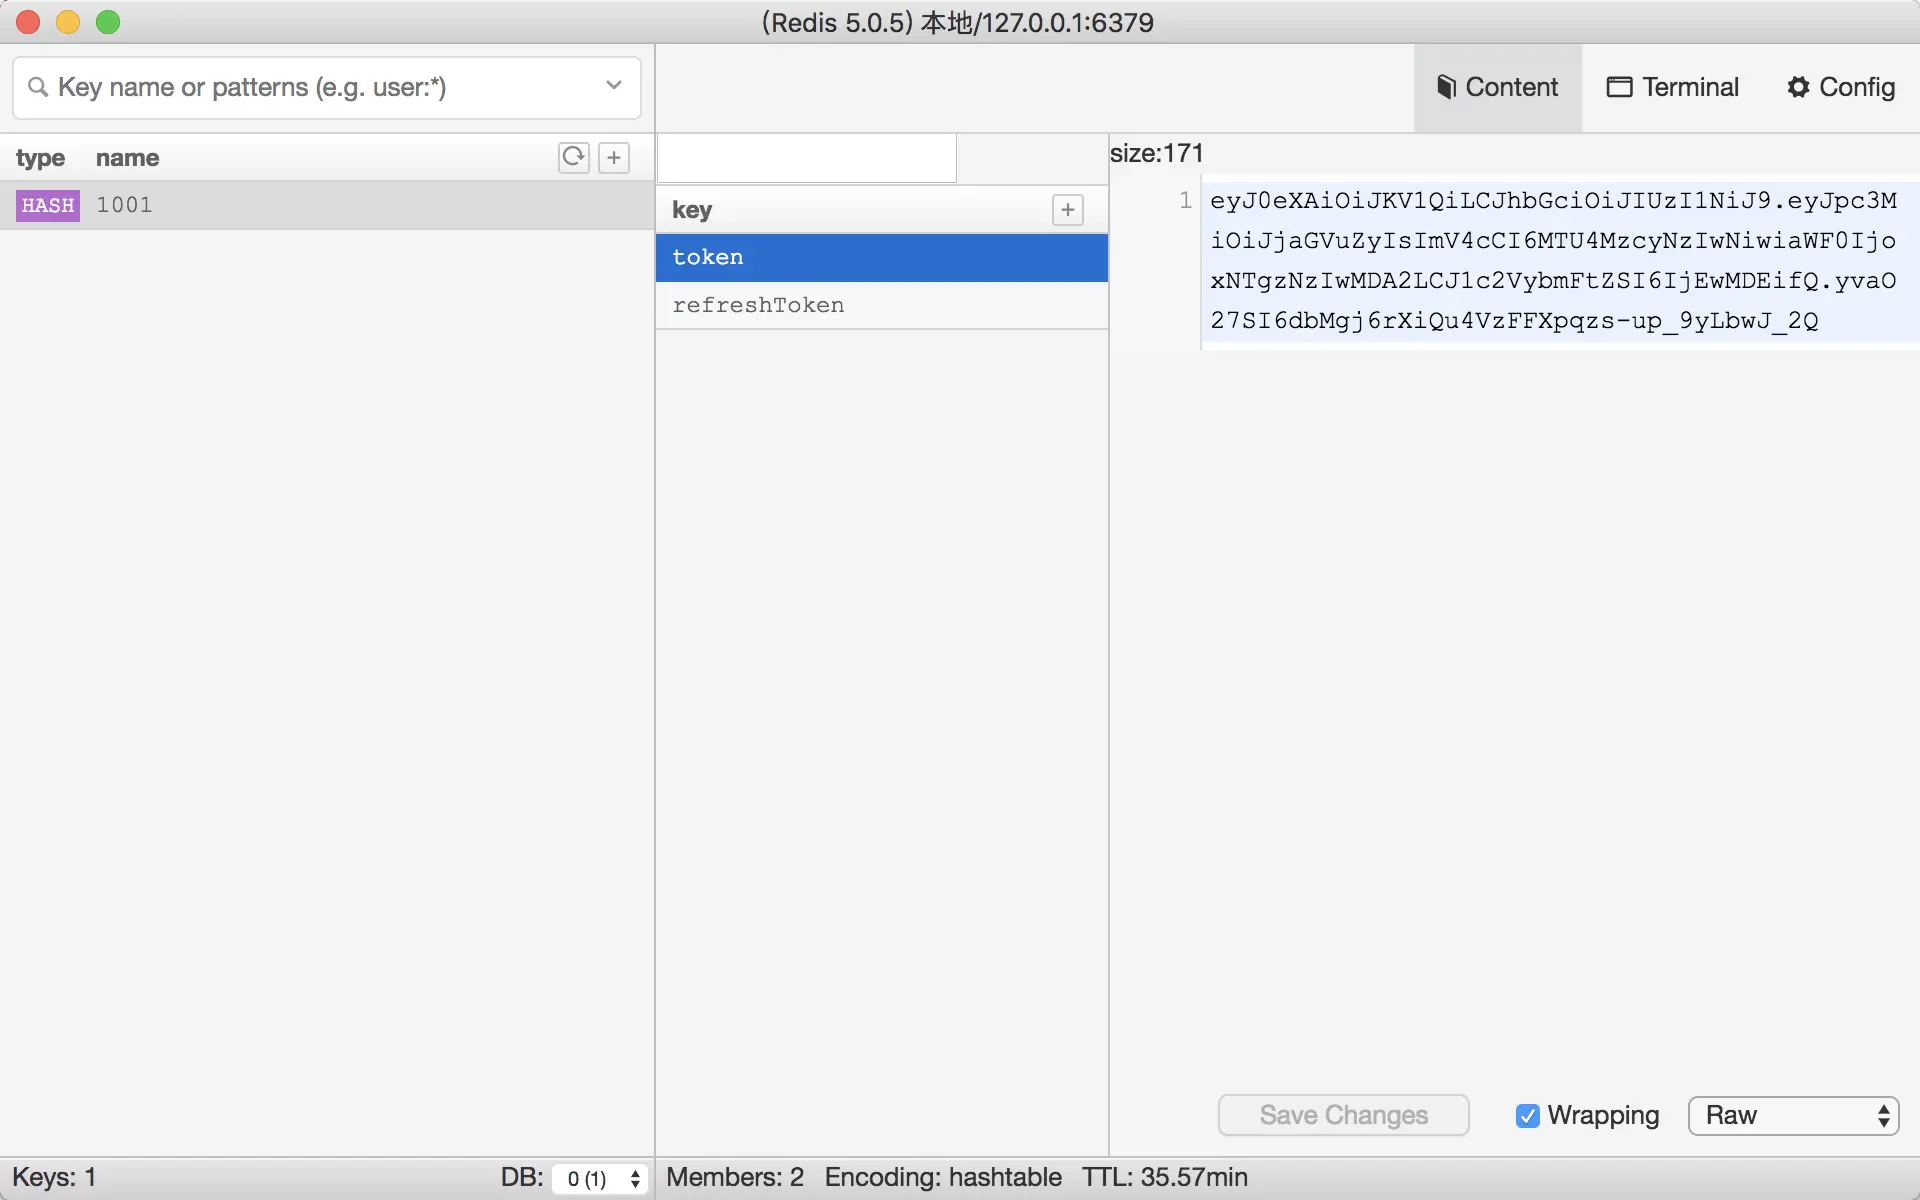Open the Raw format dropdown

tap(1793, 1115)
